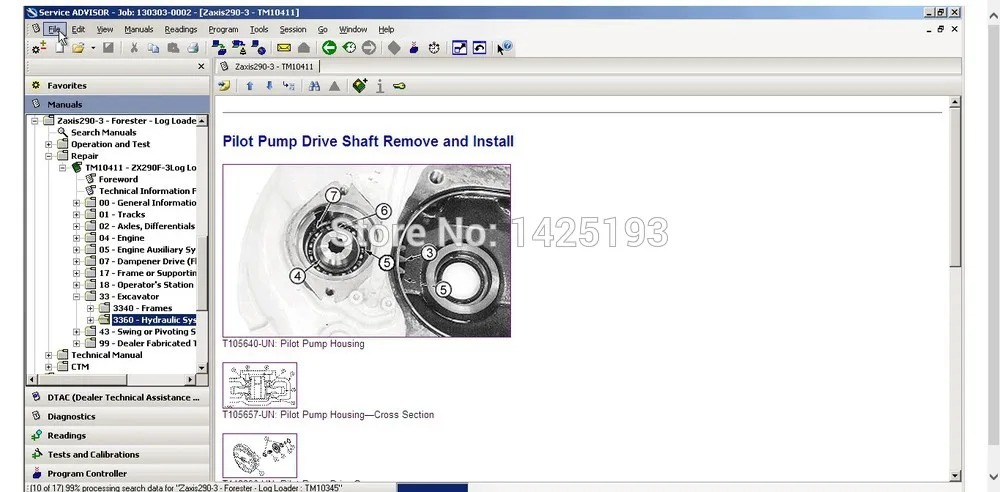This screenshot has height=492, width=1000.
Task: Close the left navigation pane with X
Action: tap(202, 66)
